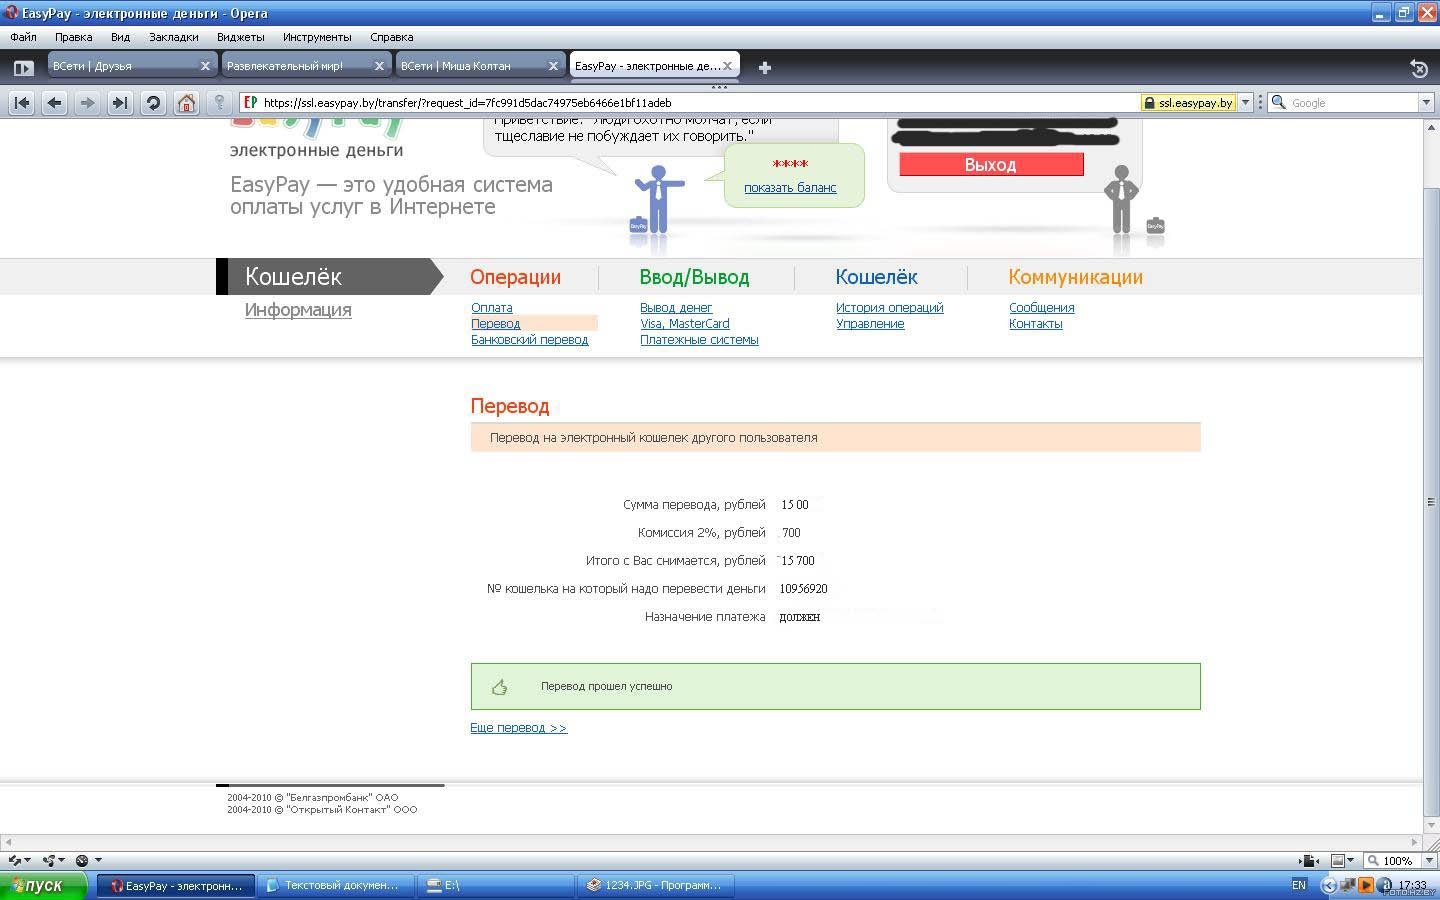Screen dimensions: 1440x900
Task: Go back using the Back arrow
Action: (55, 102)
